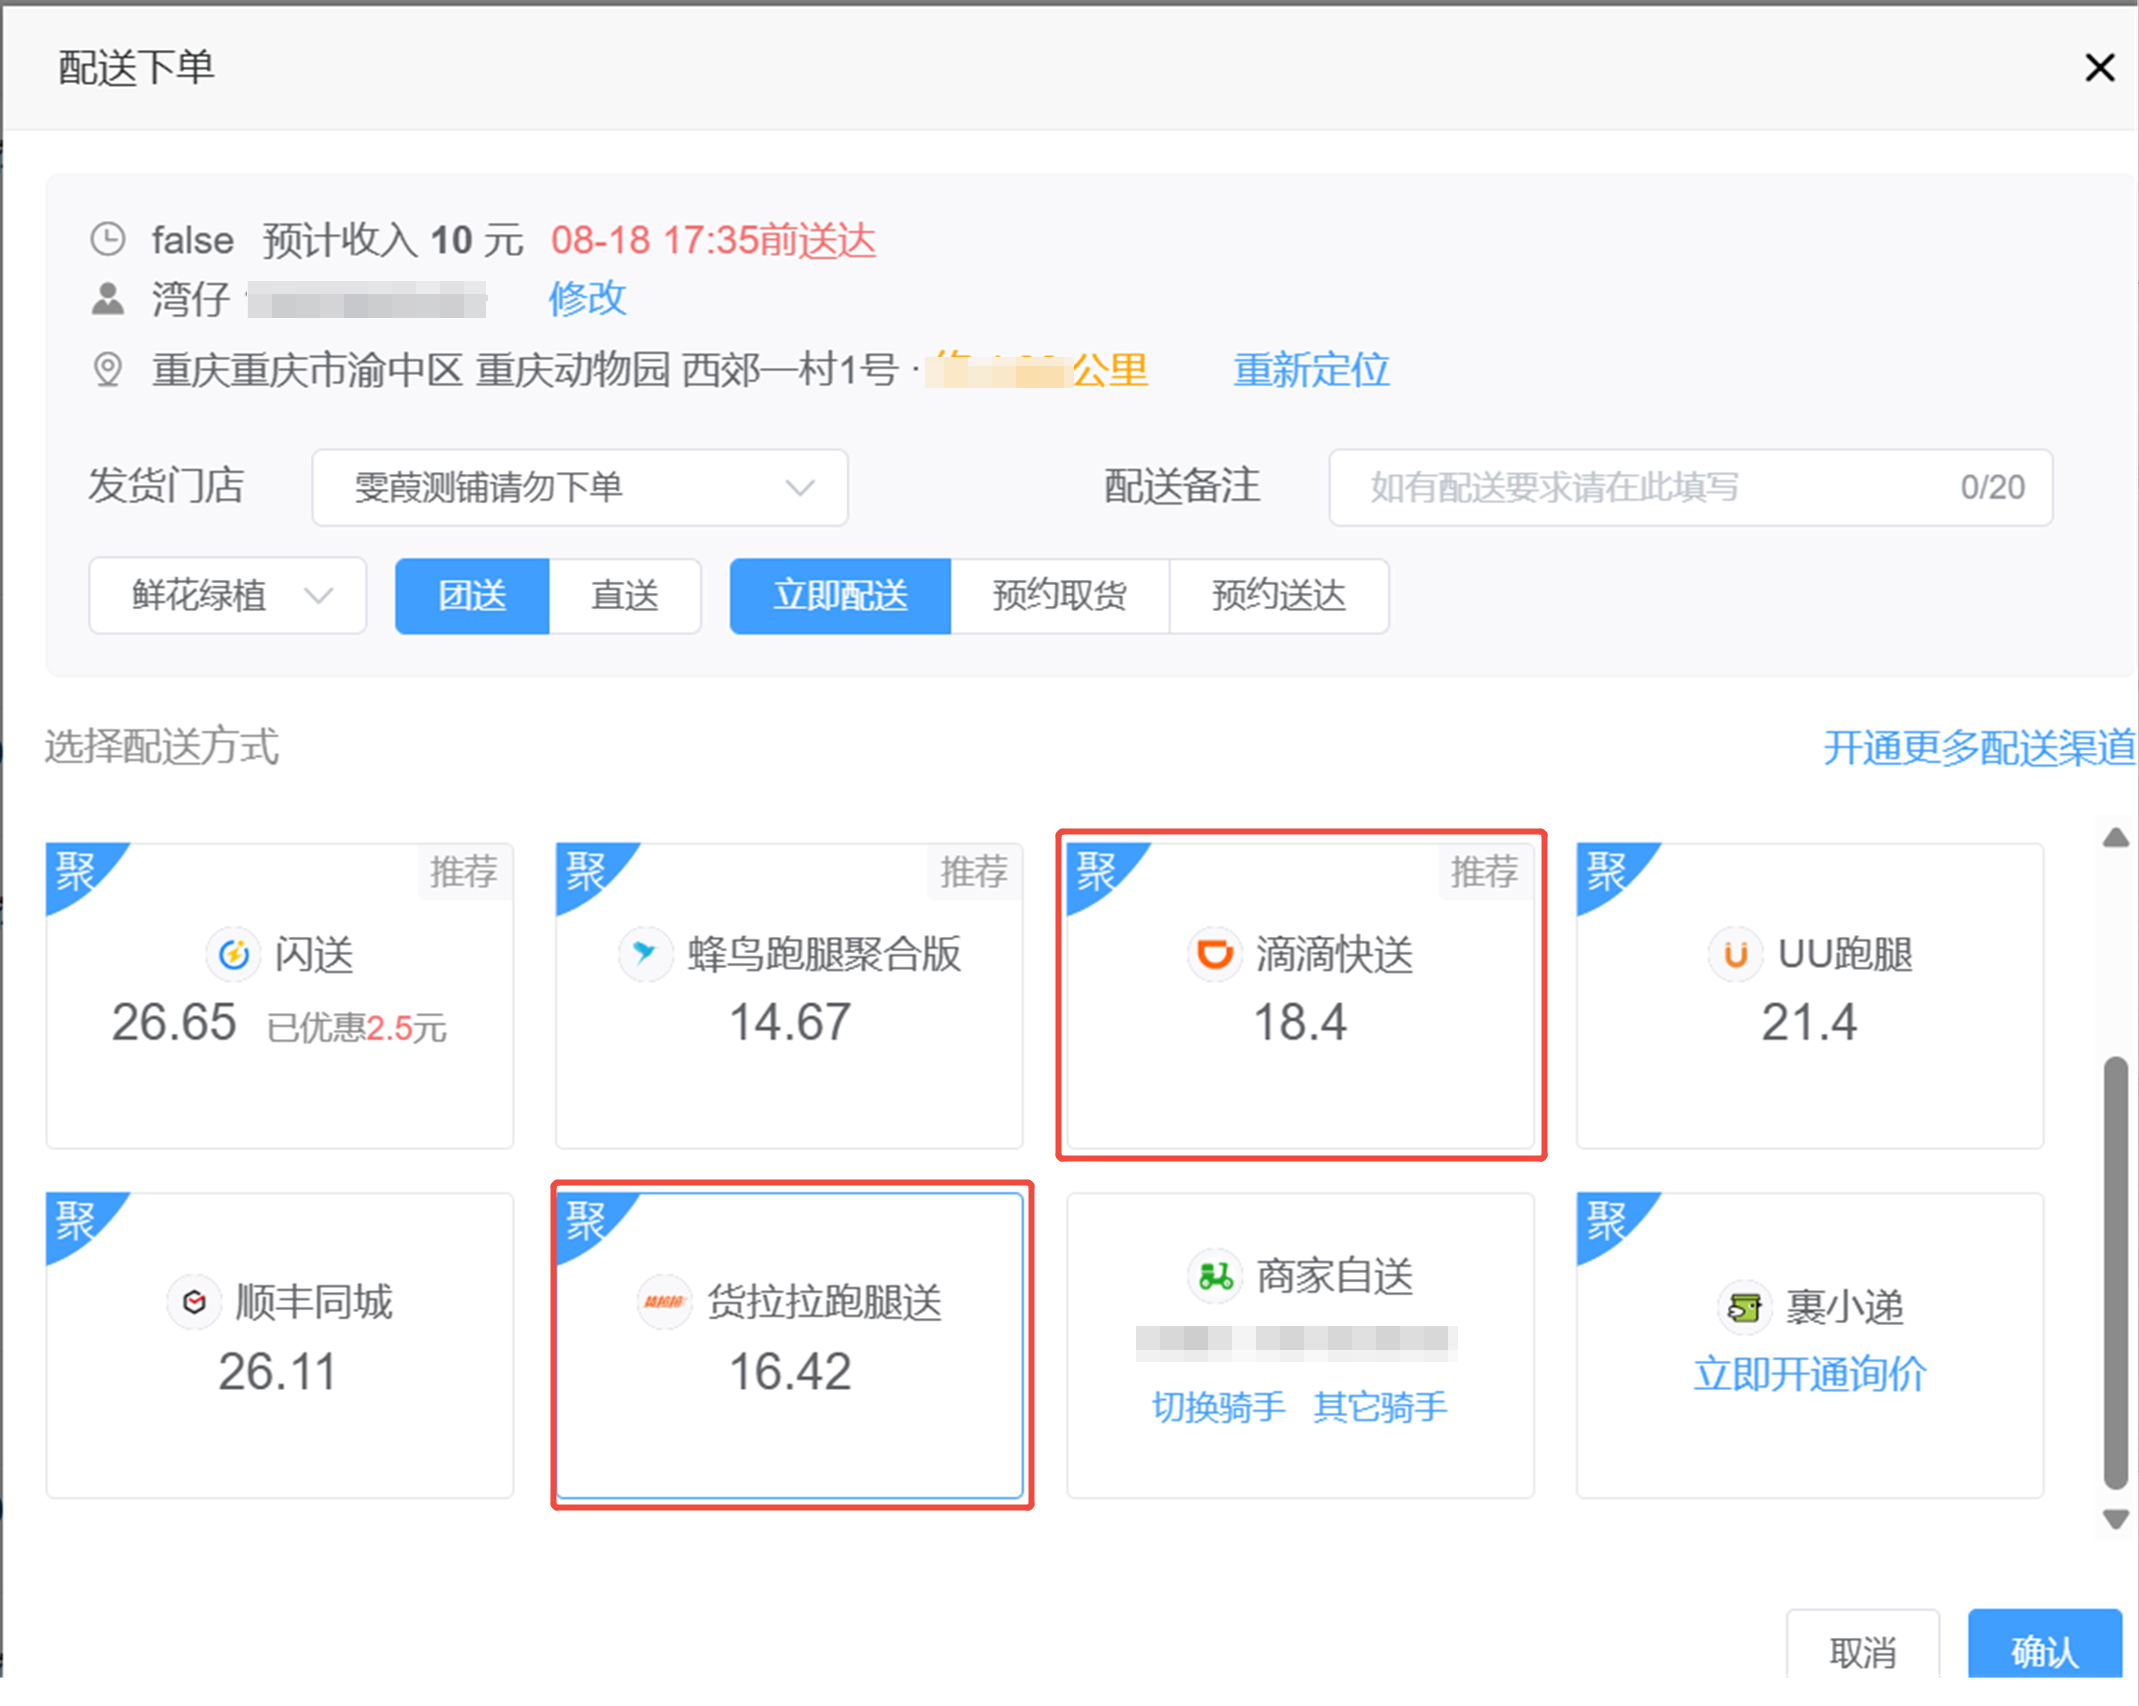
Task: Click the 0/20 character counter
Action: point(1992,488)
